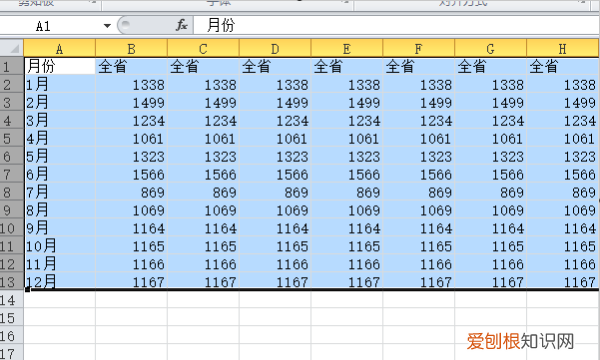This screenshot has width=600, height=360.
Task: Click cell H8 with value 869
Action: tap(562, 192)
